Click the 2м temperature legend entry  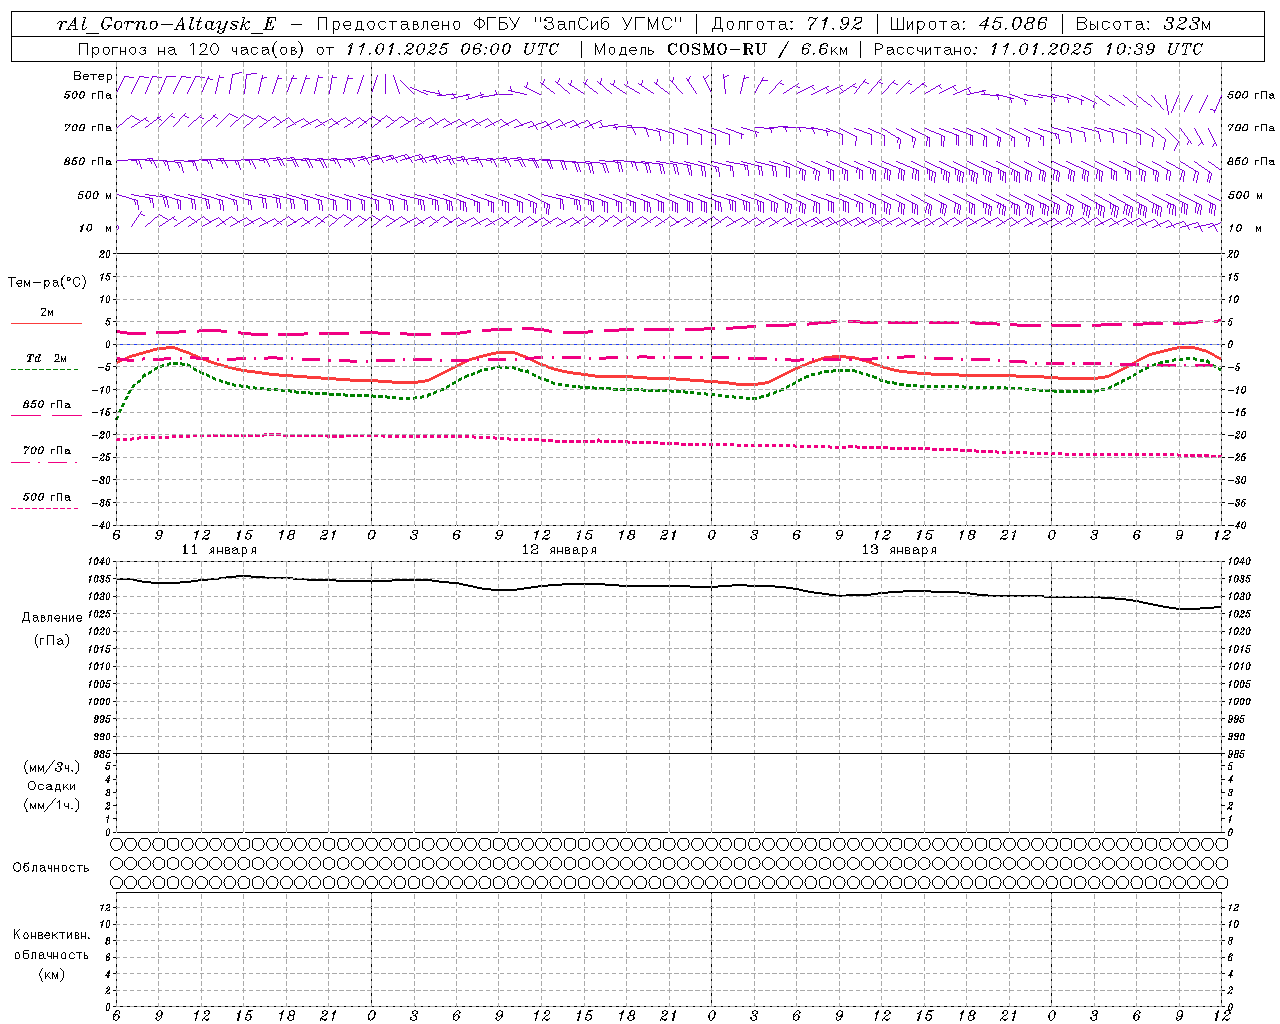tap(47, 313)
